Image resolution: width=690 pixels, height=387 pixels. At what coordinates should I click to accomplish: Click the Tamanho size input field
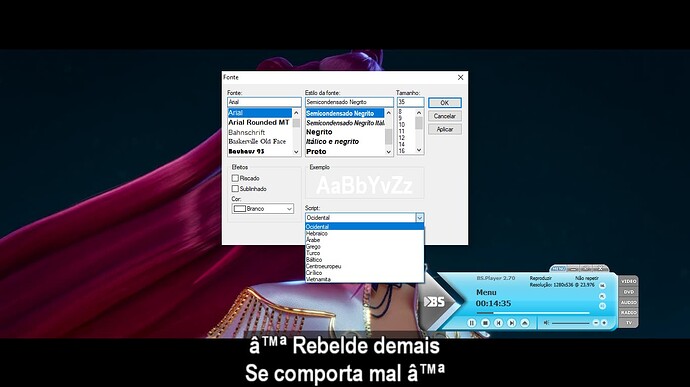pos(410,102)
